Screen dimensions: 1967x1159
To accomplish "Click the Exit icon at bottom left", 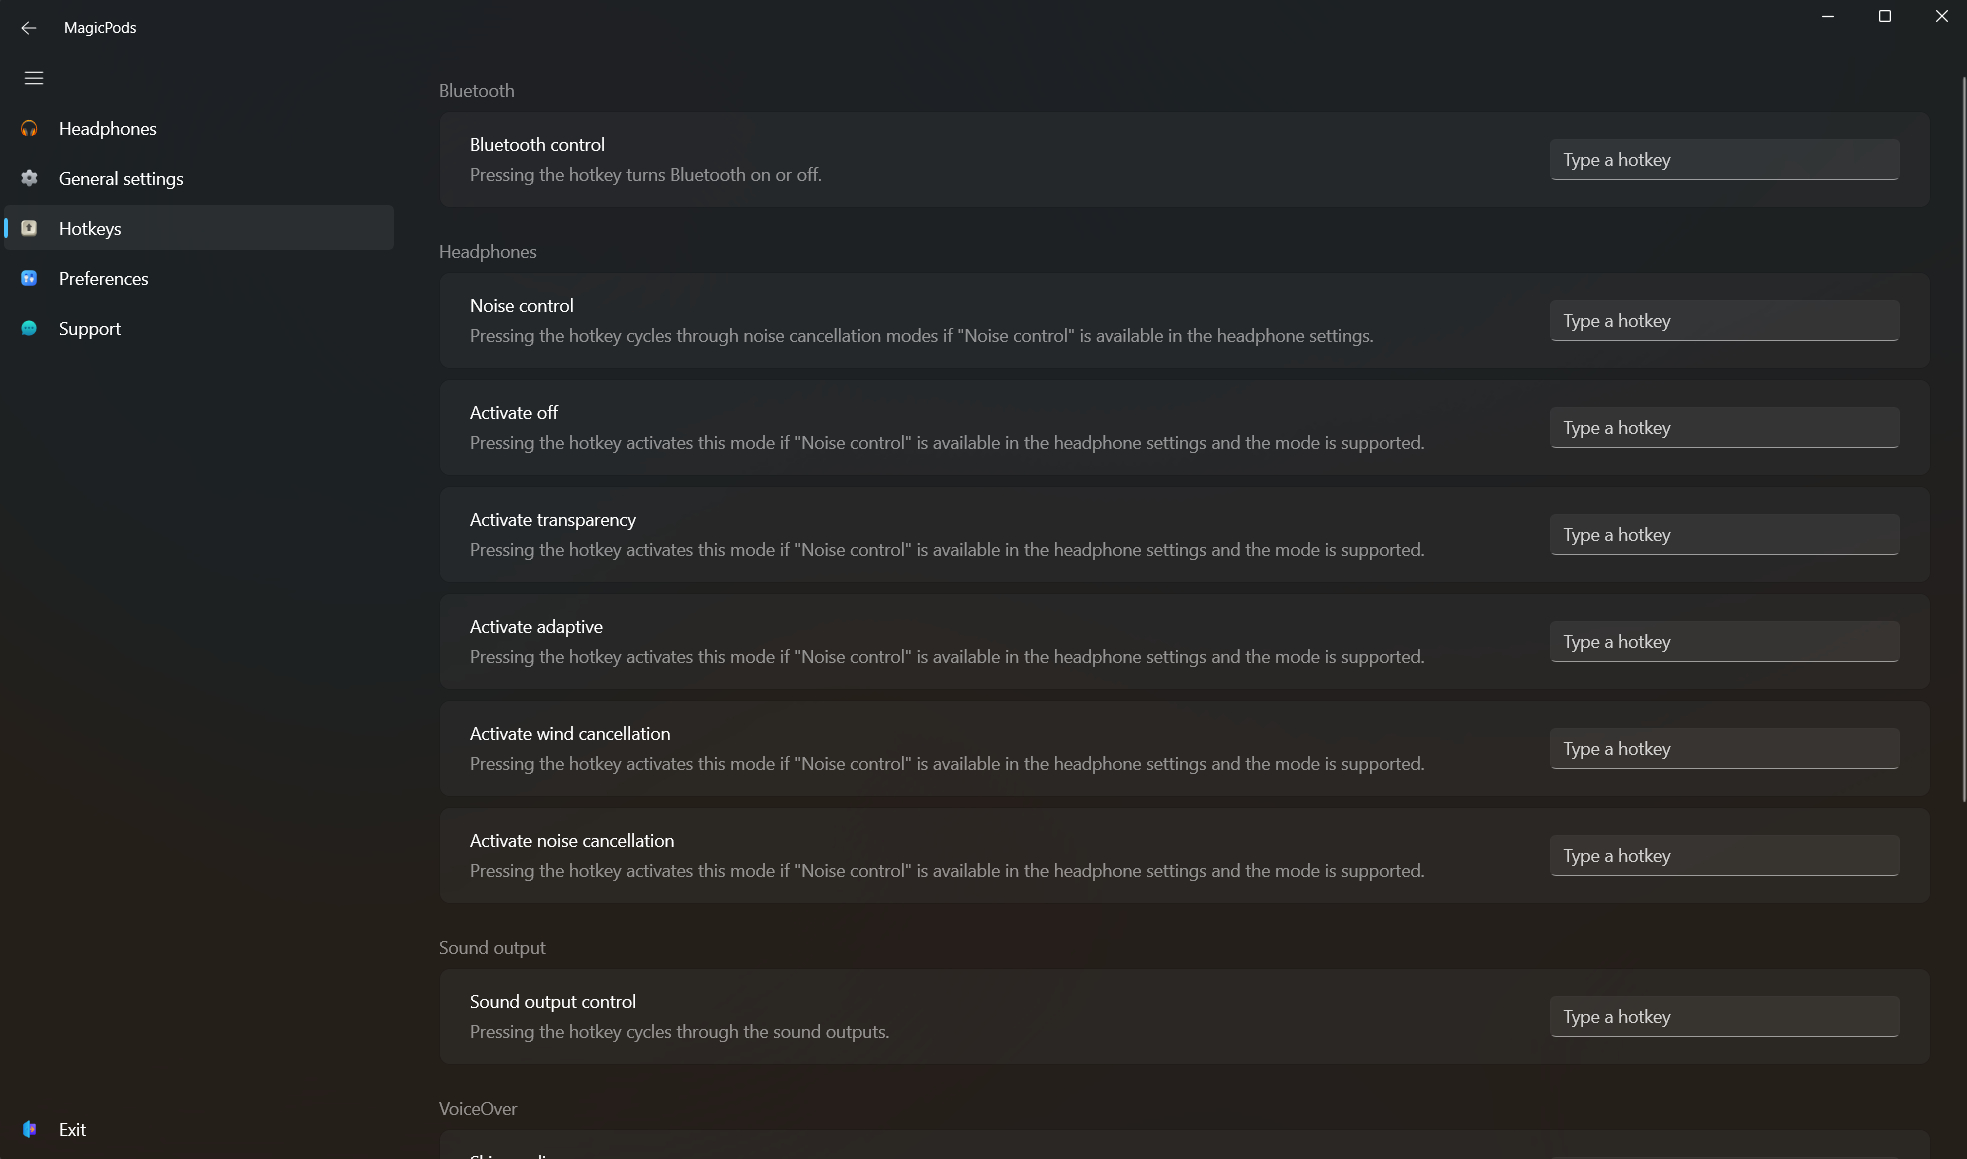I will pos(29,1129).
